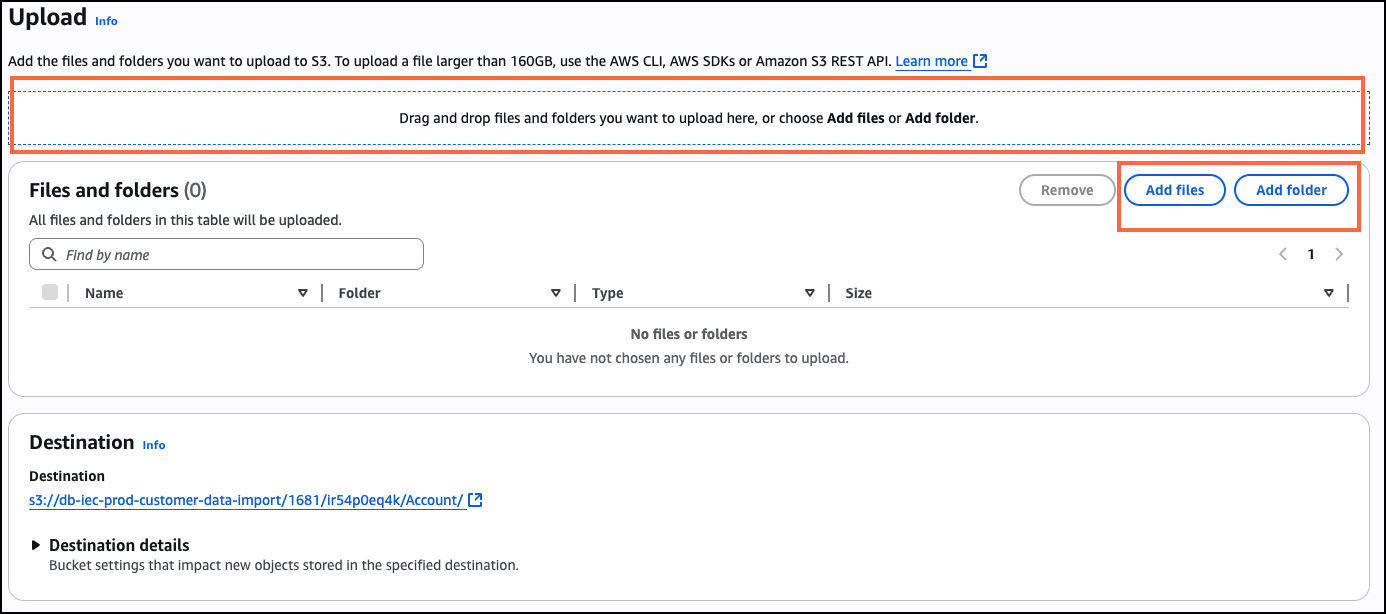Select page number 1 in pagination
The image size is (1386, 614).
coord(1311,254)
